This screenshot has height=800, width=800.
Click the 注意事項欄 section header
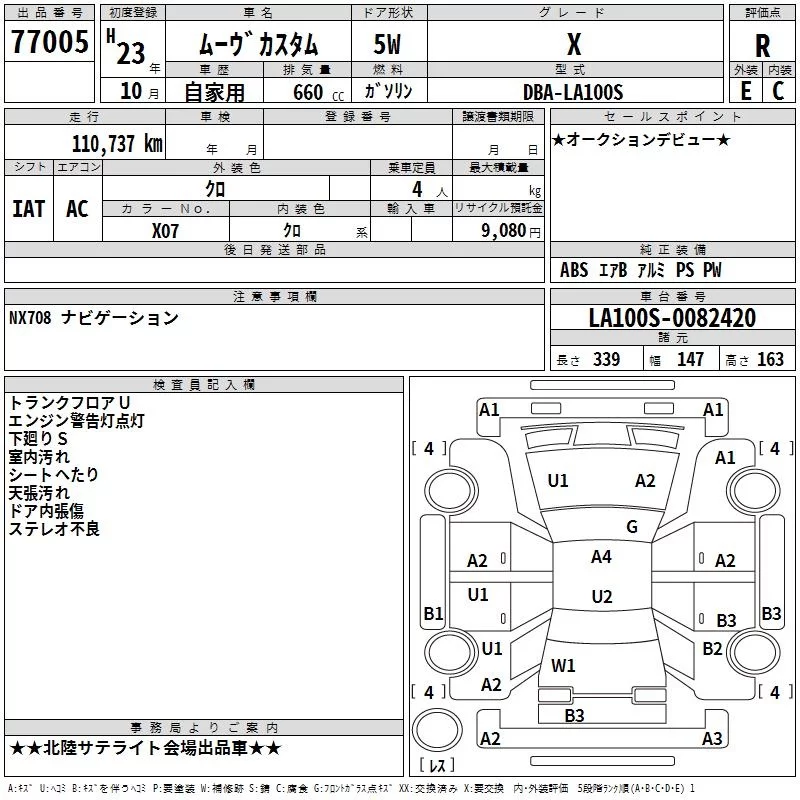(274, 296)
